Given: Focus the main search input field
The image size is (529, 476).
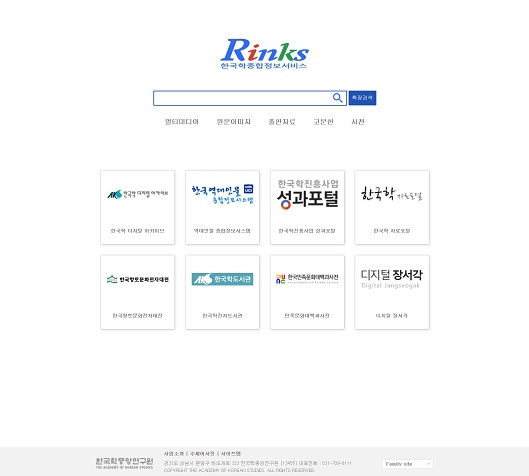Looking at the screenshot, I should pyautogui.click(x=243, y=98).
